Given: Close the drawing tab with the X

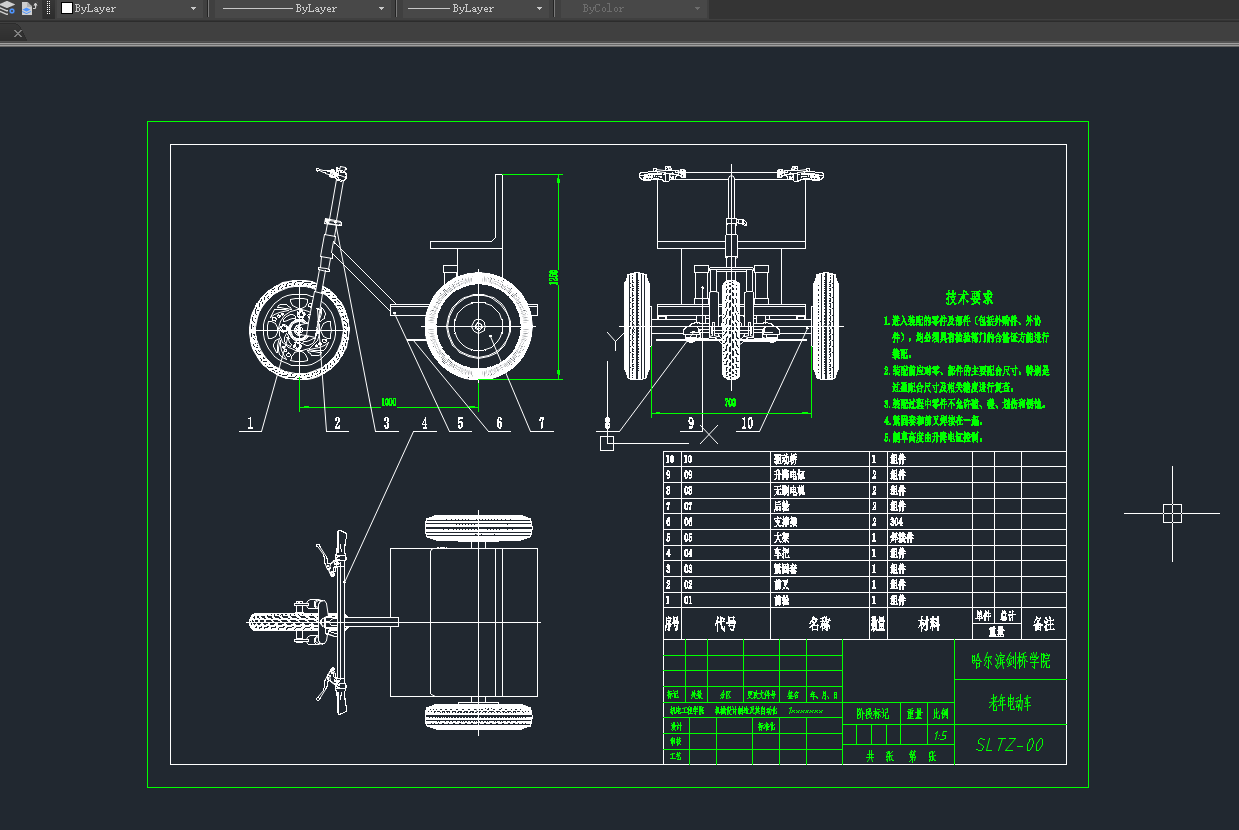Looking at the screenshot, I should pos(17,33).
